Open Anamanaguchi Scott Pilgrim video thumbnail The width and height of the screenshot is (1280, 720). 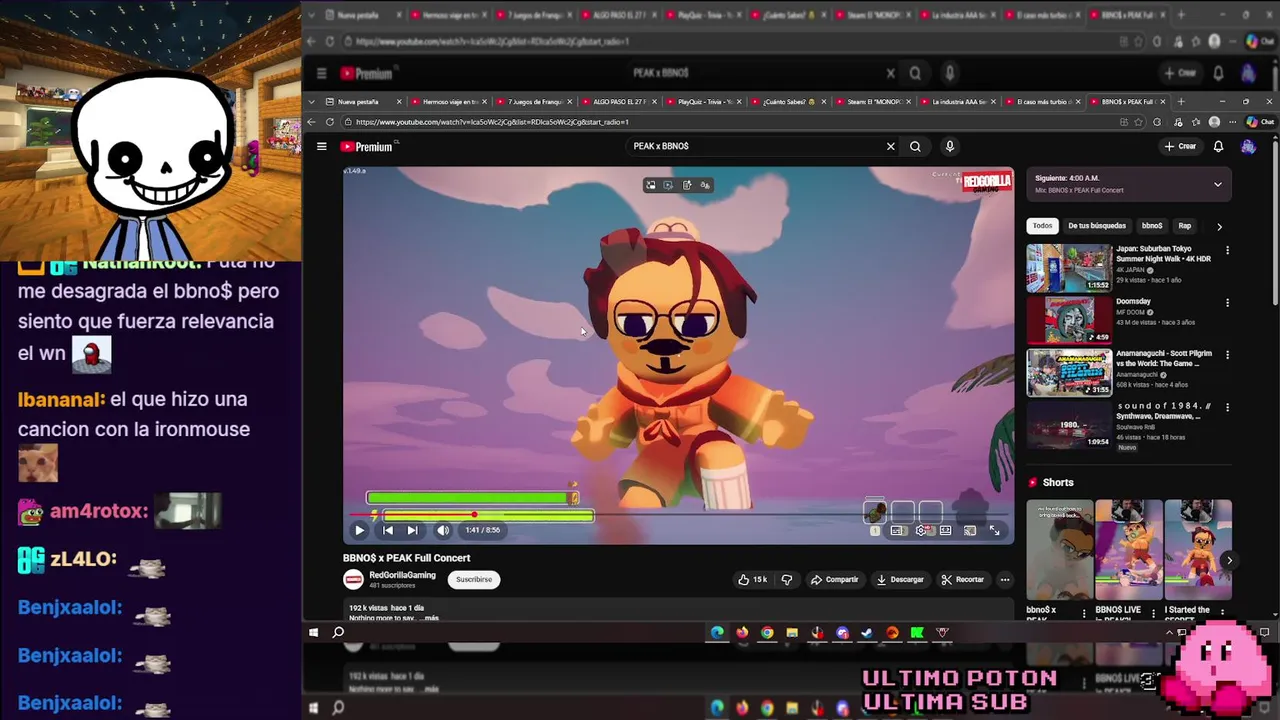1069,372
